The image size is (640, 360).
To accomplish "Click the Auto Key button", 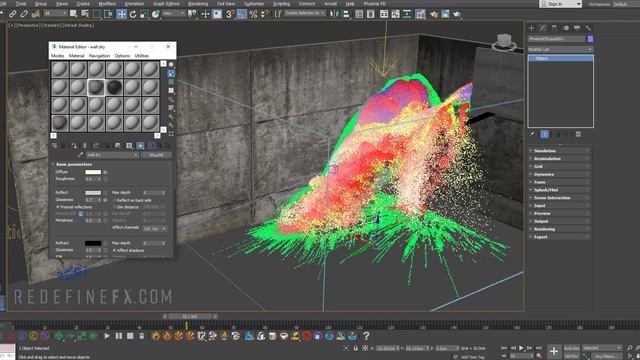I will [571, 348].
